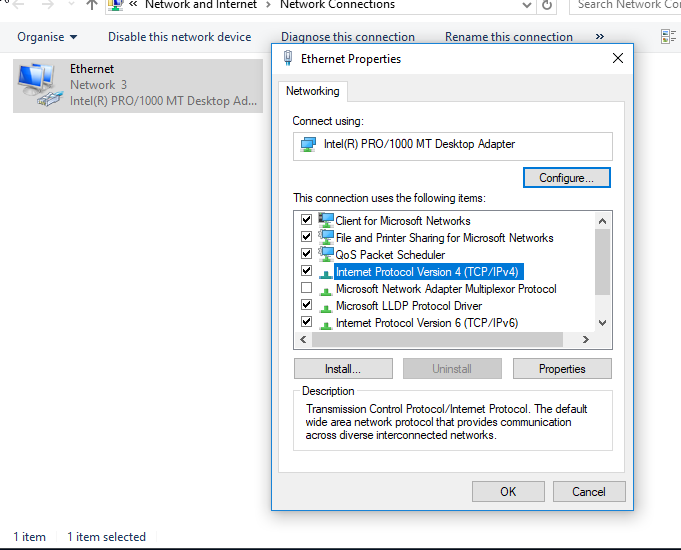Show more toolbar commands chevron
Image resolution: width=681 pixels, height=550 pixels.
tap(600, 36)
